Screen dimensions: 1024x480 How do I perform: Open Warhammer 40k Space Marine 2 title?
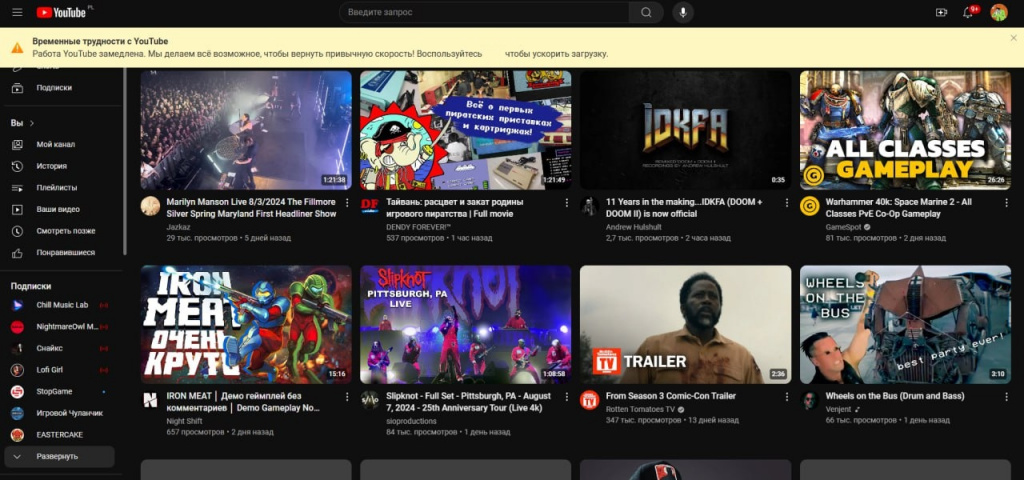(899, 208)
